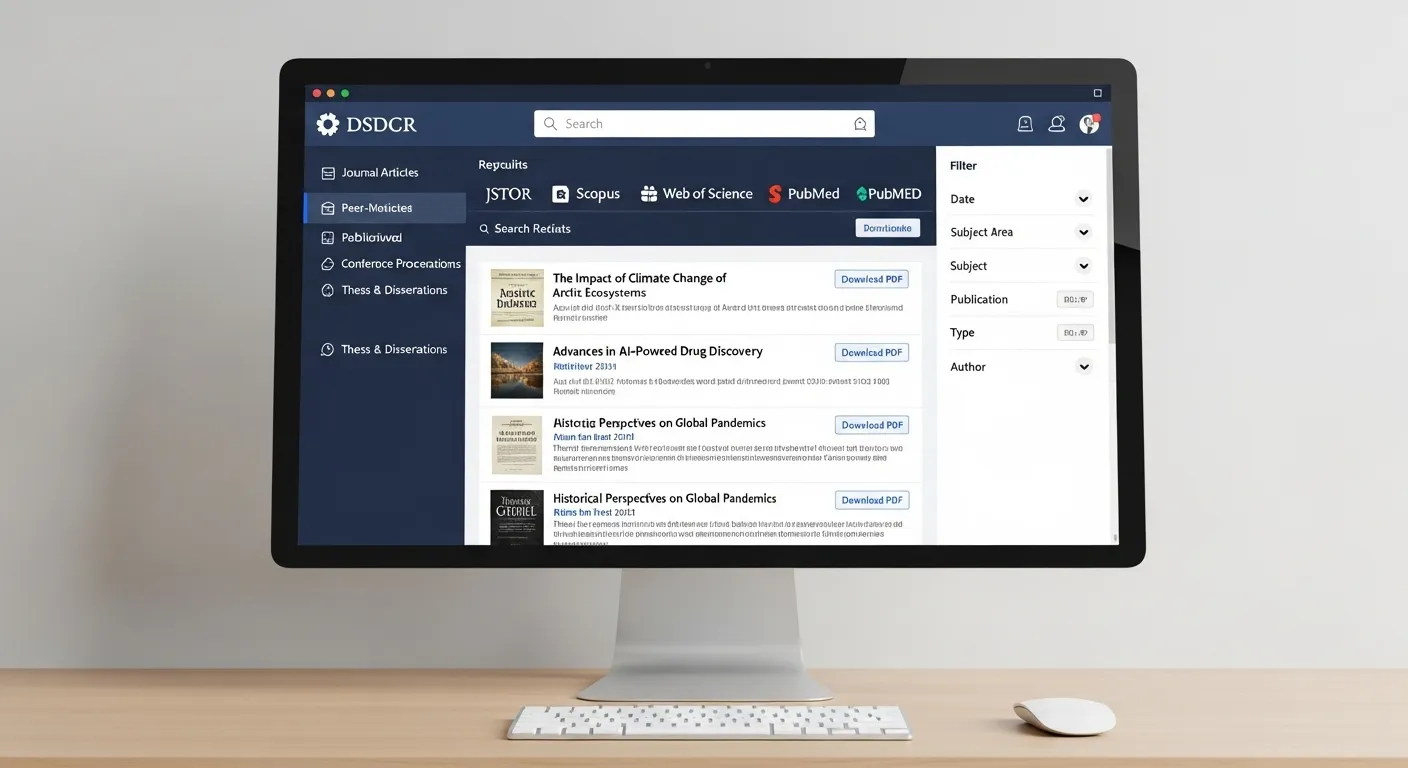Click the magnifier icon in the search bar
Image resolution: width=1408 pixels, height=768 pixels.
[x=549, y=123]
